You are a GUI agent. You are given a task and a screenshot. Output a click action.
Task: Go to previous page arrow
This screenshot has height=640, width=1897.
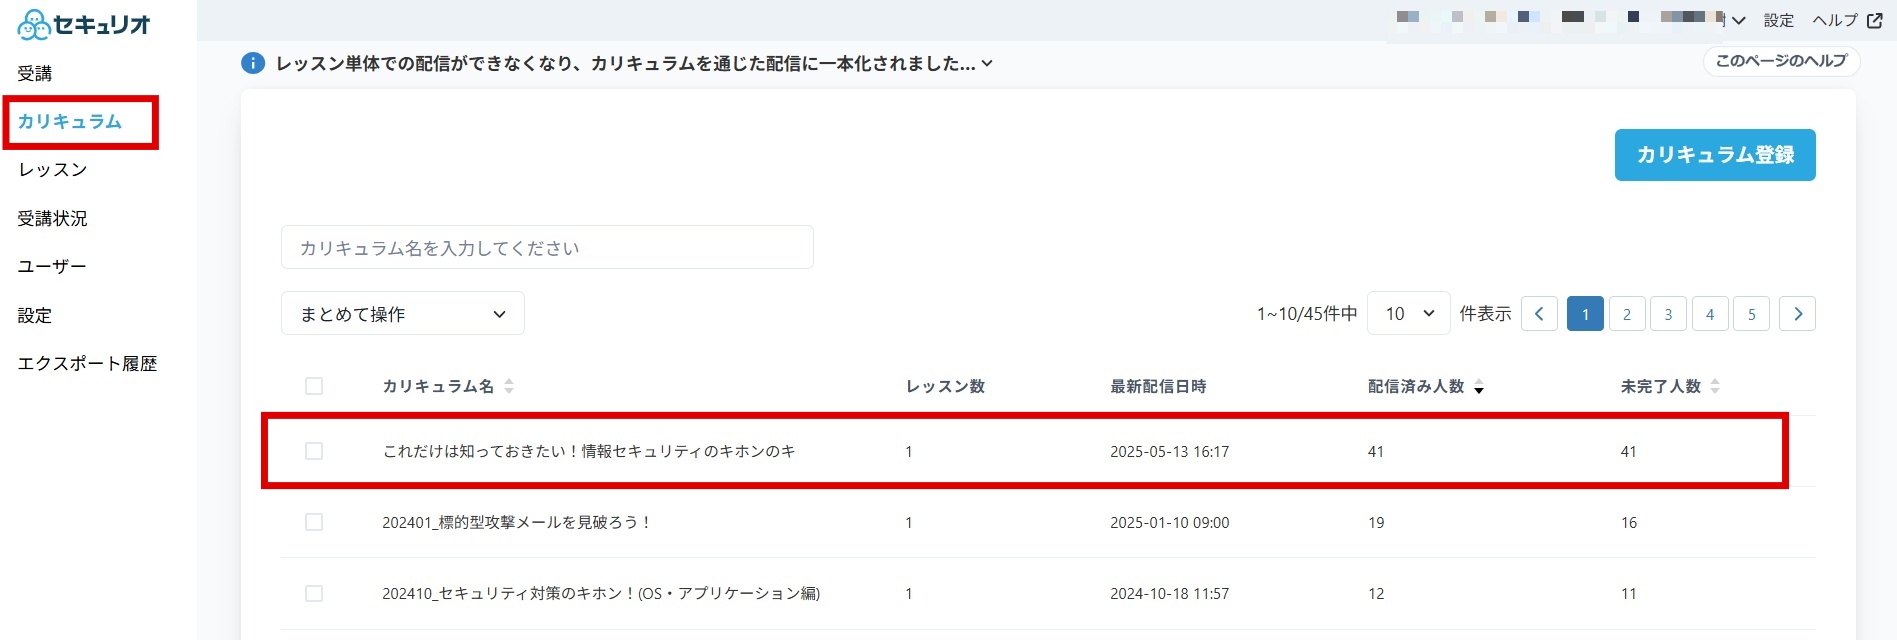(x=1539, y=314)
